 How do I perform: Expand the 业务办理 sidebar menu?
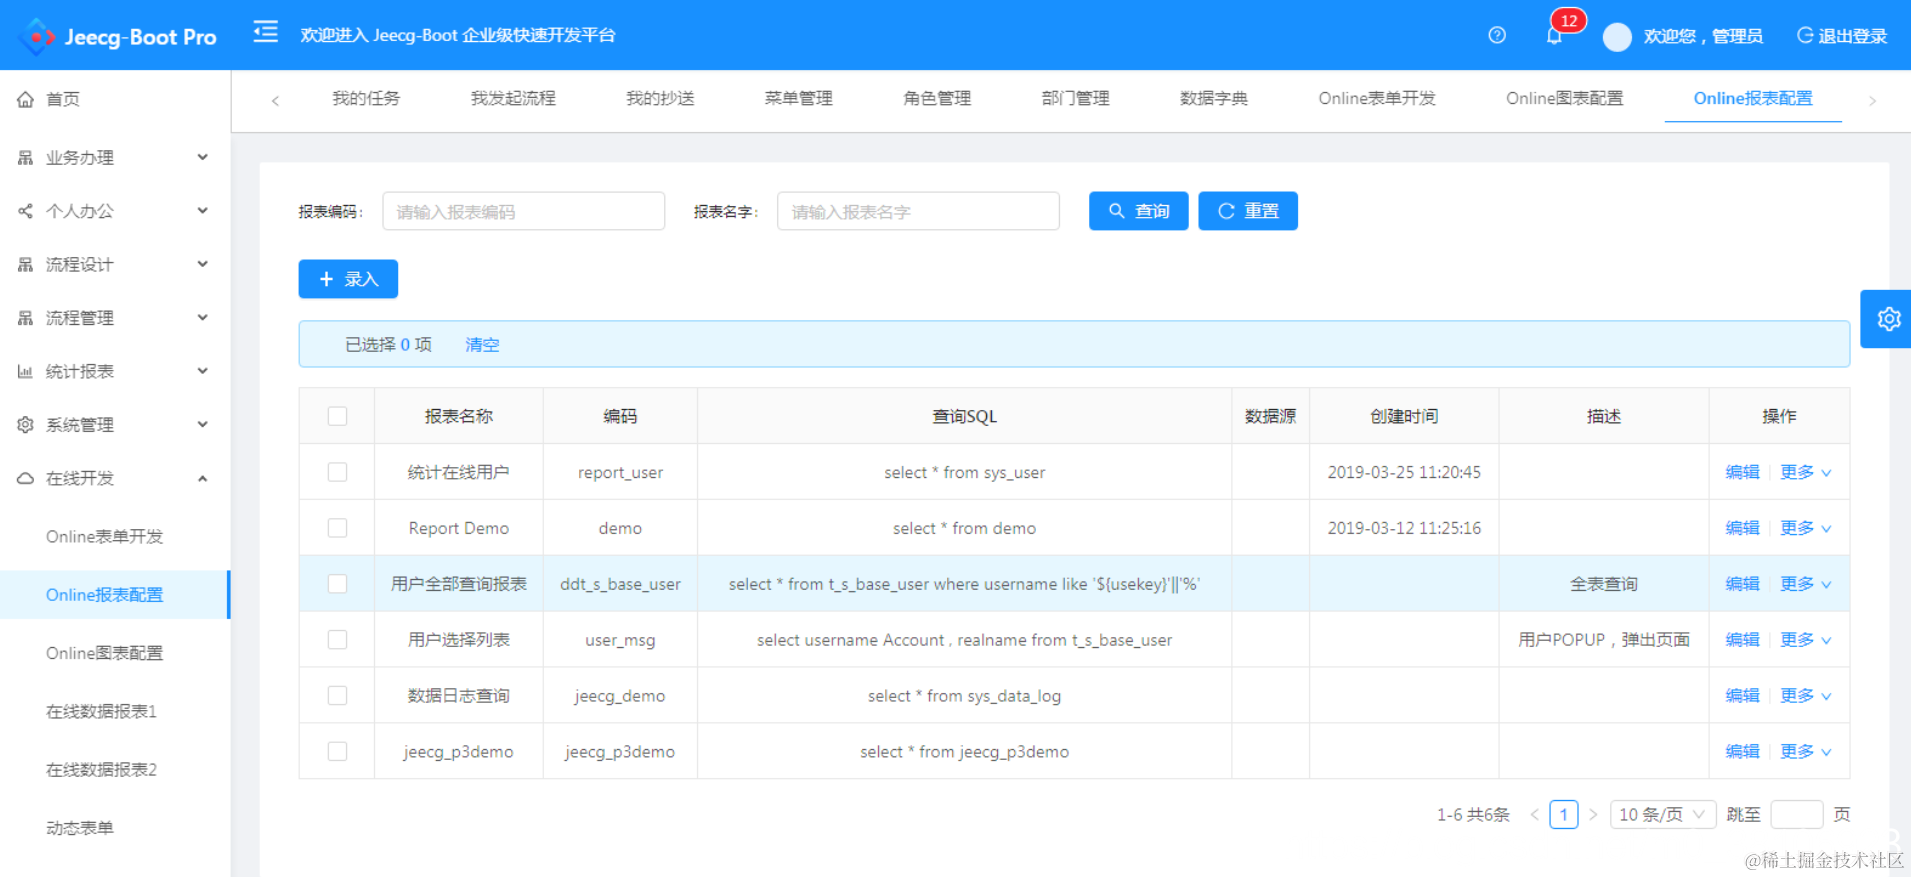click(115, 157)
